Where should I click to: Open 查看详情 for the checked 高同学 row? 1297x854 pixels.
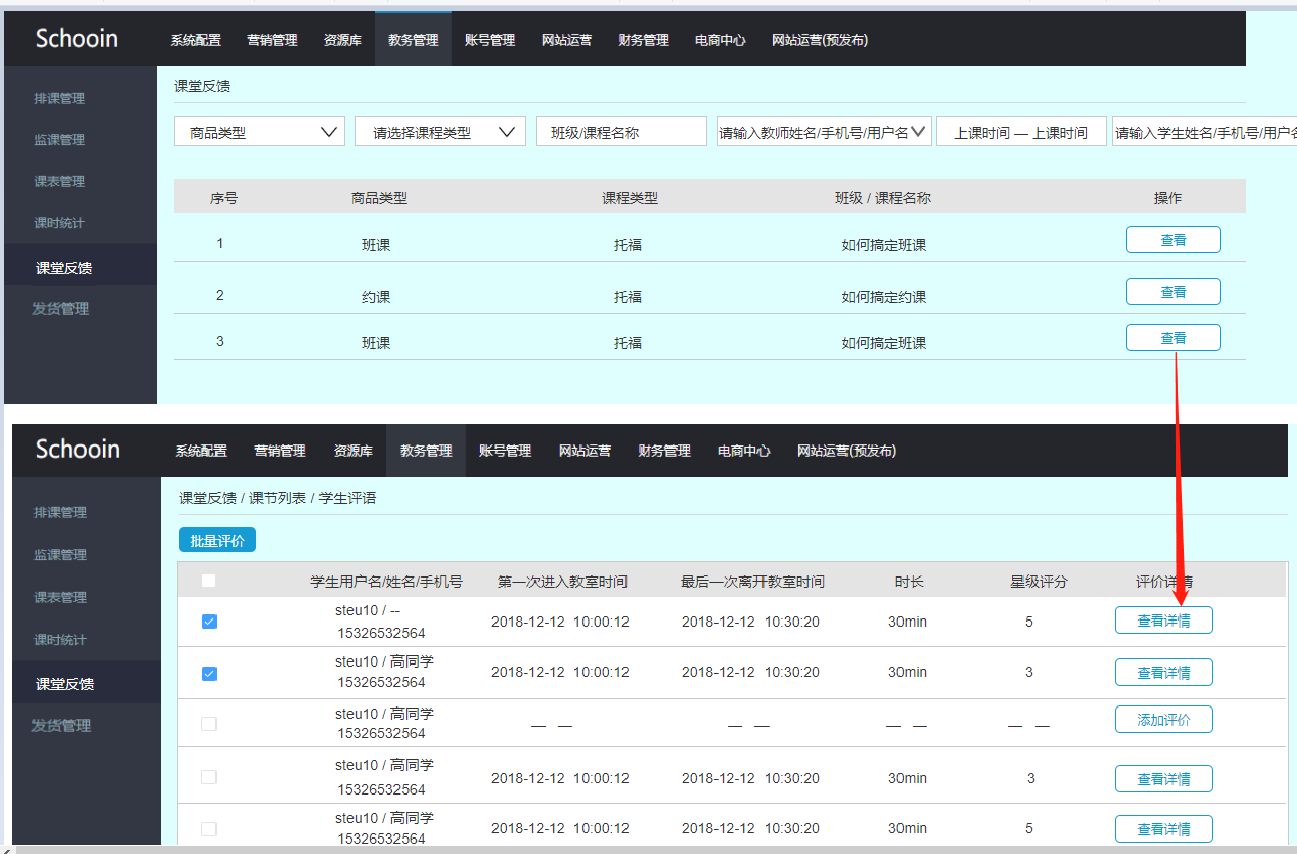coord(1164,673)
